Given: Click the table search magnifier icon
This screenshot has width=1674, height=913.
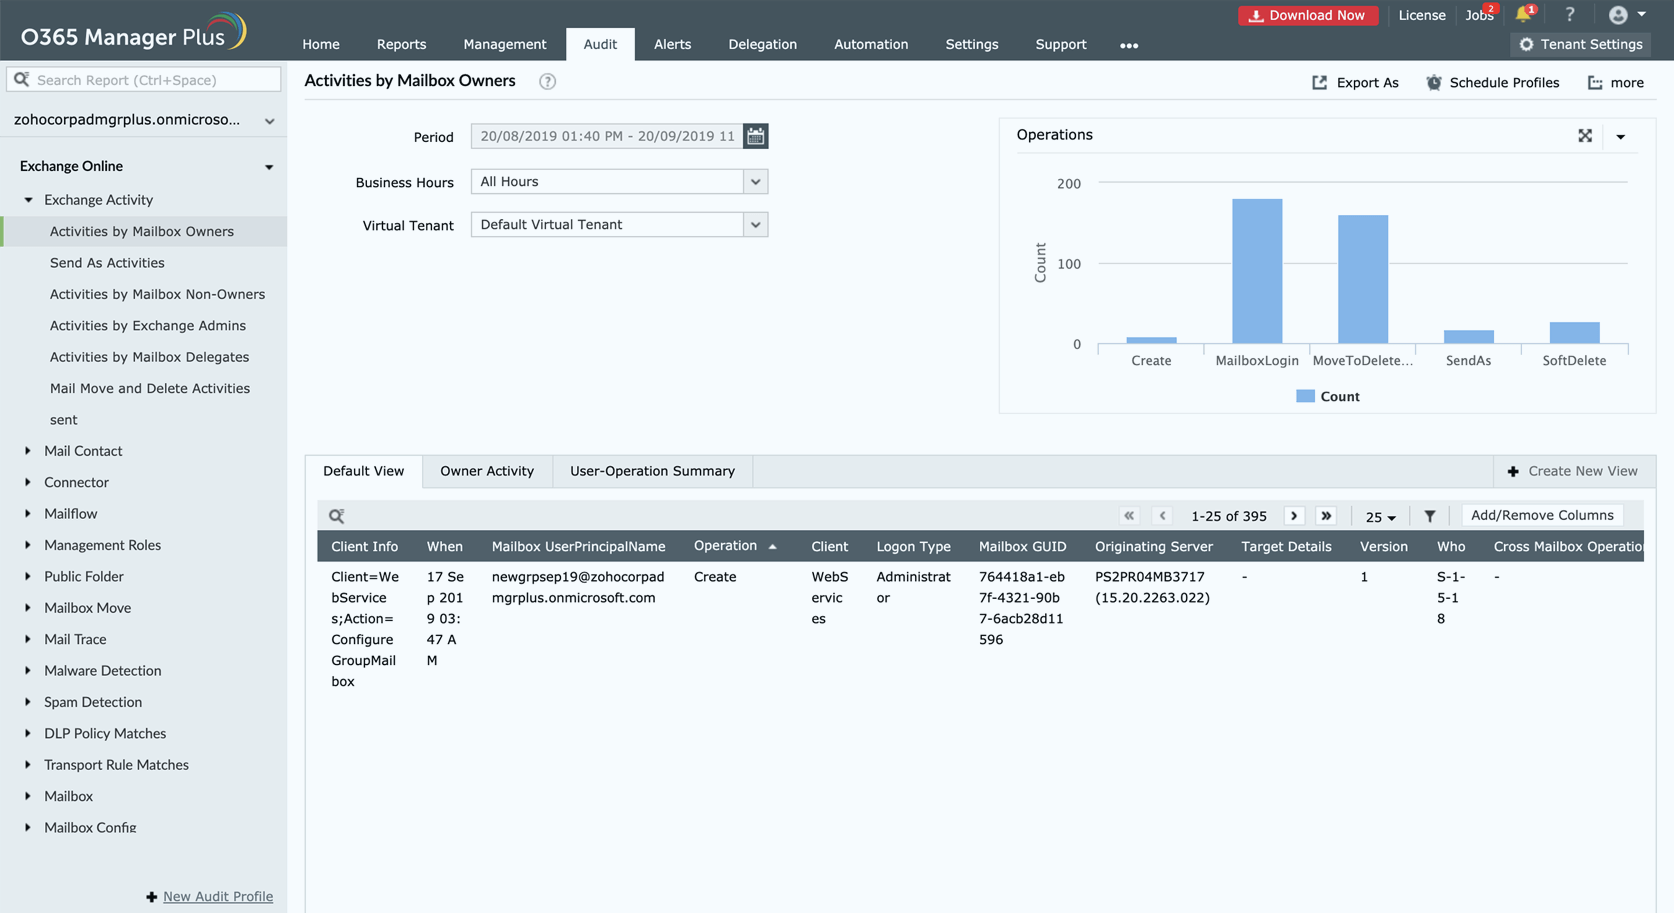Looking at the screenshot, I should [x=337, y=516].
